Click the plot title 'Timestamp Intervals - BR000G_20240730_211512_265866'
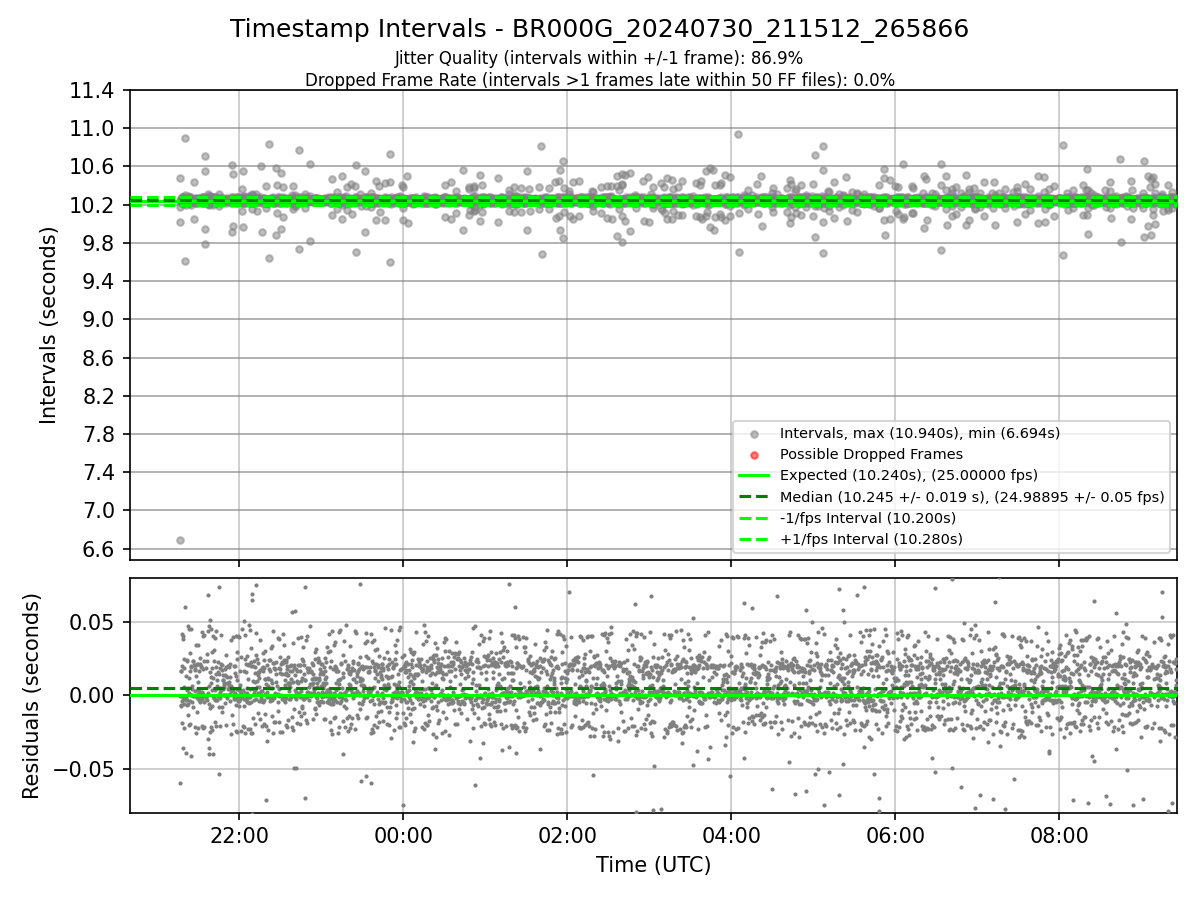 point(599,29)
